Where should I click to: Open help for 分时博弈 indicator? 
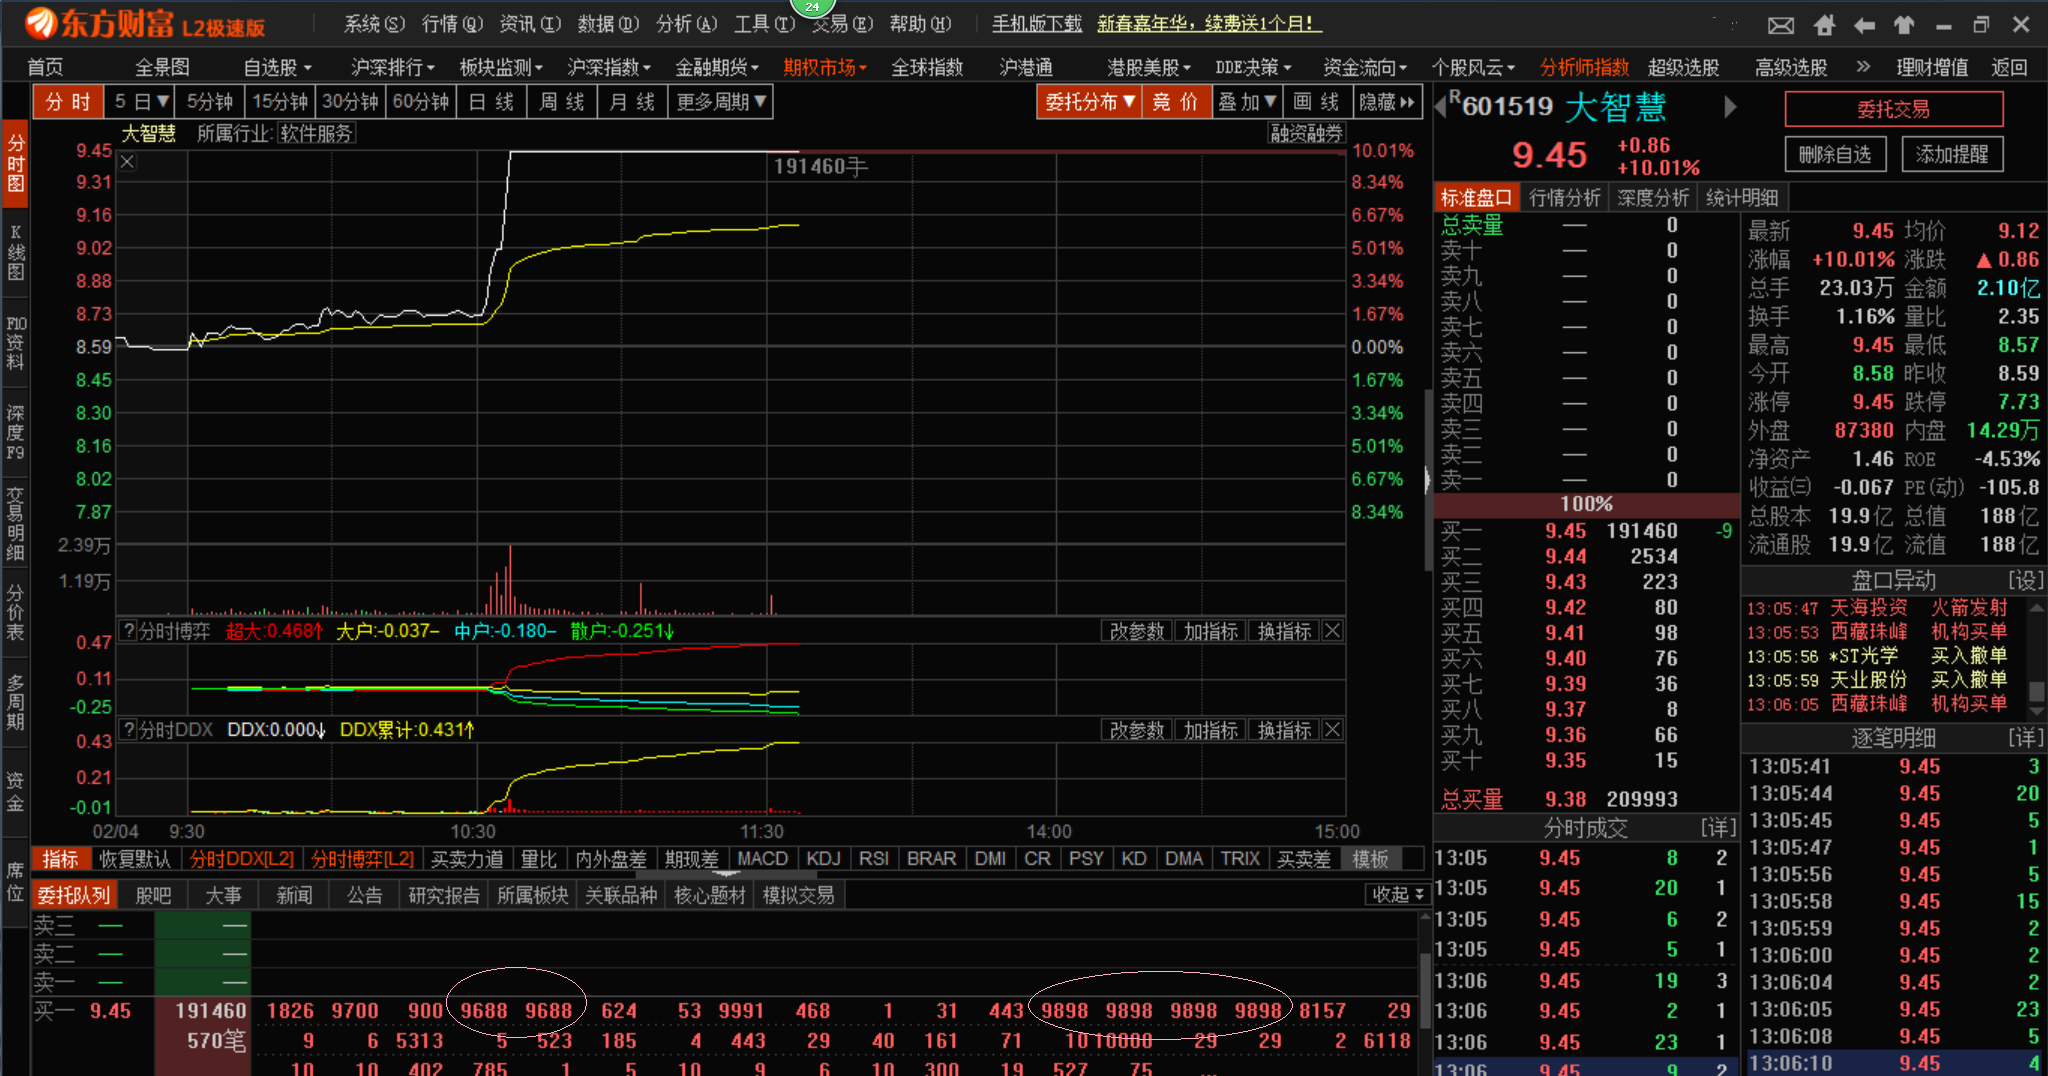click(x=128, y=631)
